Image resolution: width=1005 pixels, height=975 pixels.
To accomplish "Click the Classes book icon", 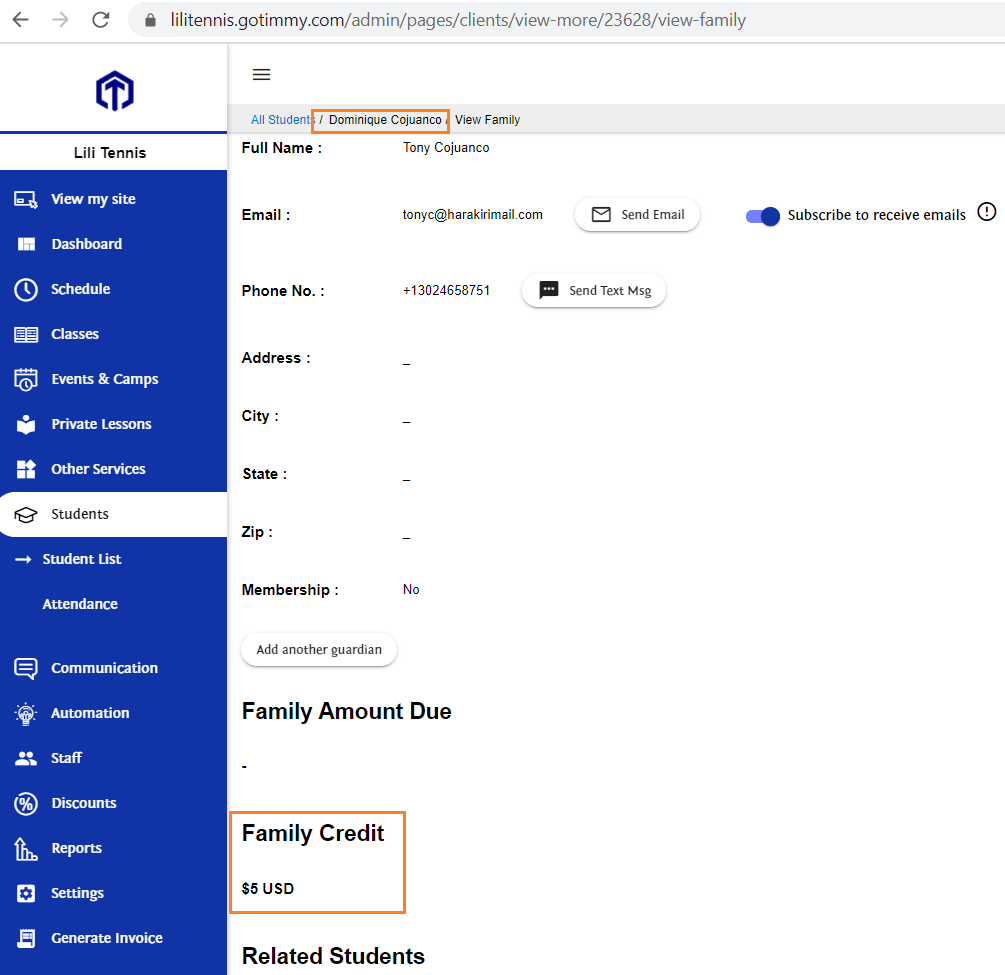I will pos(26,334).
